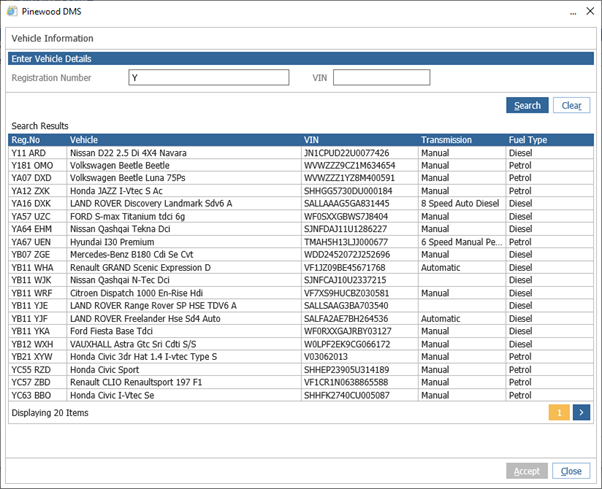Viewport: 602px width, 489px height.
Task: Select row YB12 WXH
Action: [x=301, y=344]
